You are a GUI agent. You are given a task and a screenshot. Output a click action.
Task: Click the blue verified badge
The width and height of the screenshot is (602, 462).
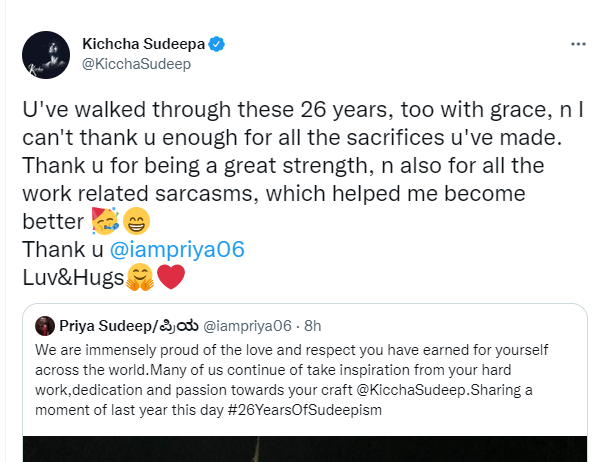216,45
